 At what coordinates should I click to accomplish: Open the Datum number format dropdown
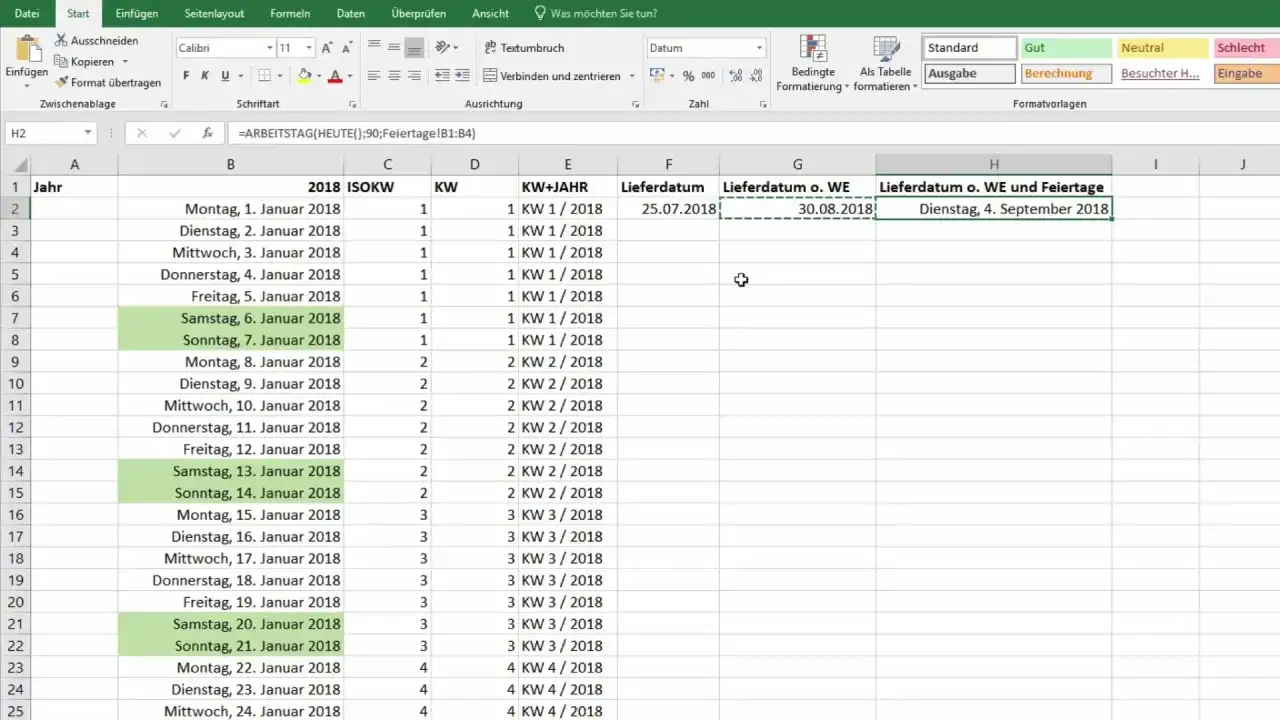[759, 48]
